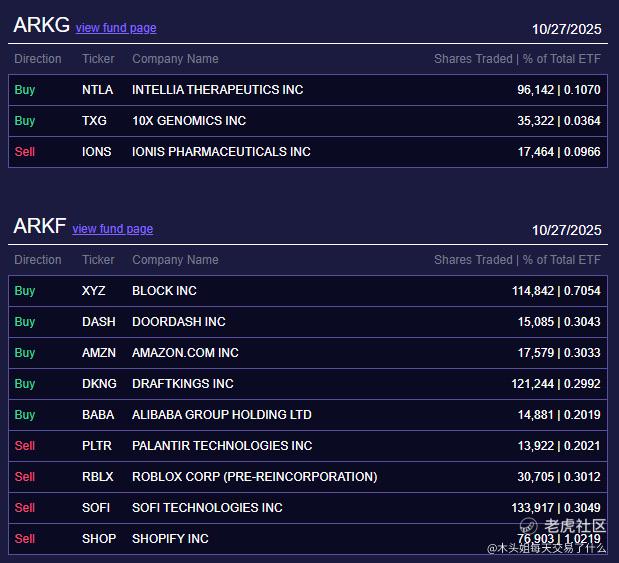
Task: Click the Sell label in SOFI row
Action: [x=25, y=507]
